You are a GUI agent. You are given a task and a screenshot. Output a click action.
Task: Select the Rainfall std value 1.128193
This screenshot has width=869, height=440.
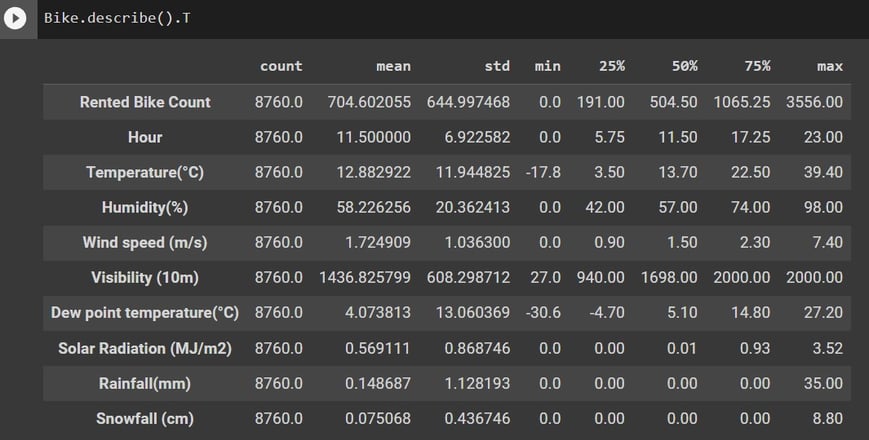tap(477, 383)
